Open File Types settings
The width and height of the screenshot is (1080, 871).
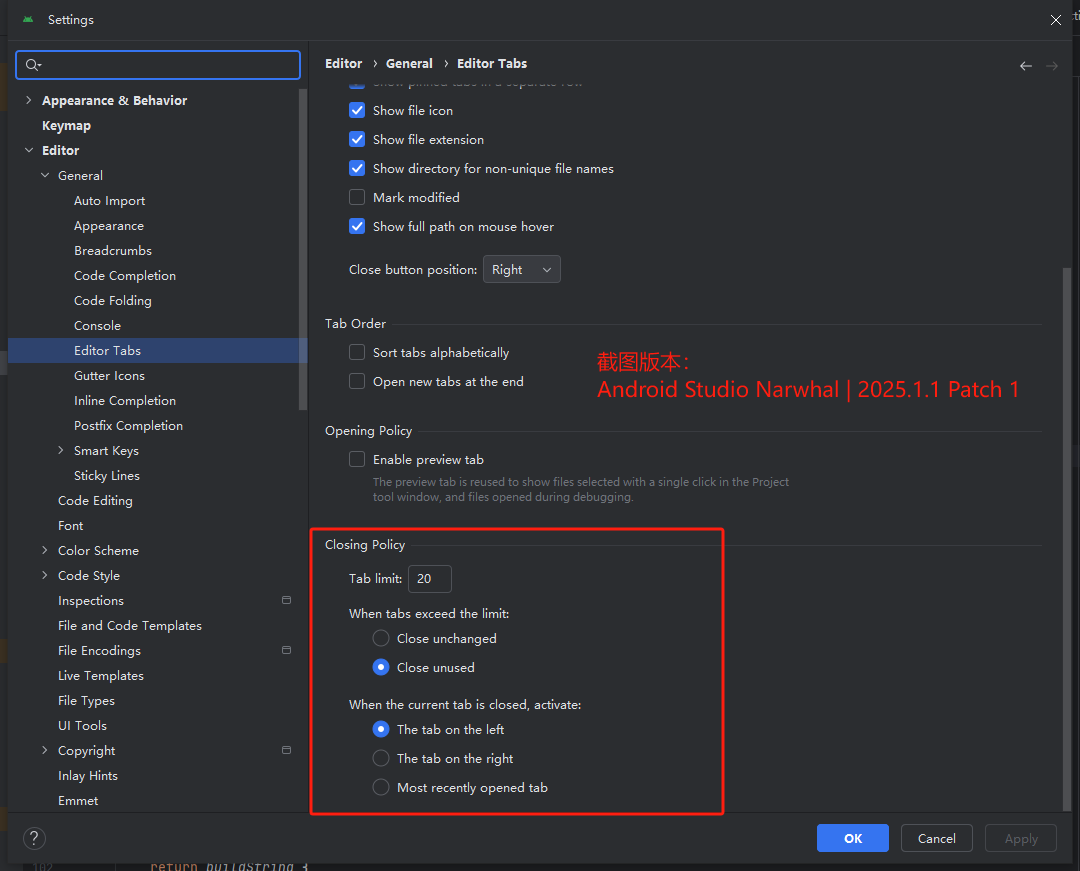(86, 700)
